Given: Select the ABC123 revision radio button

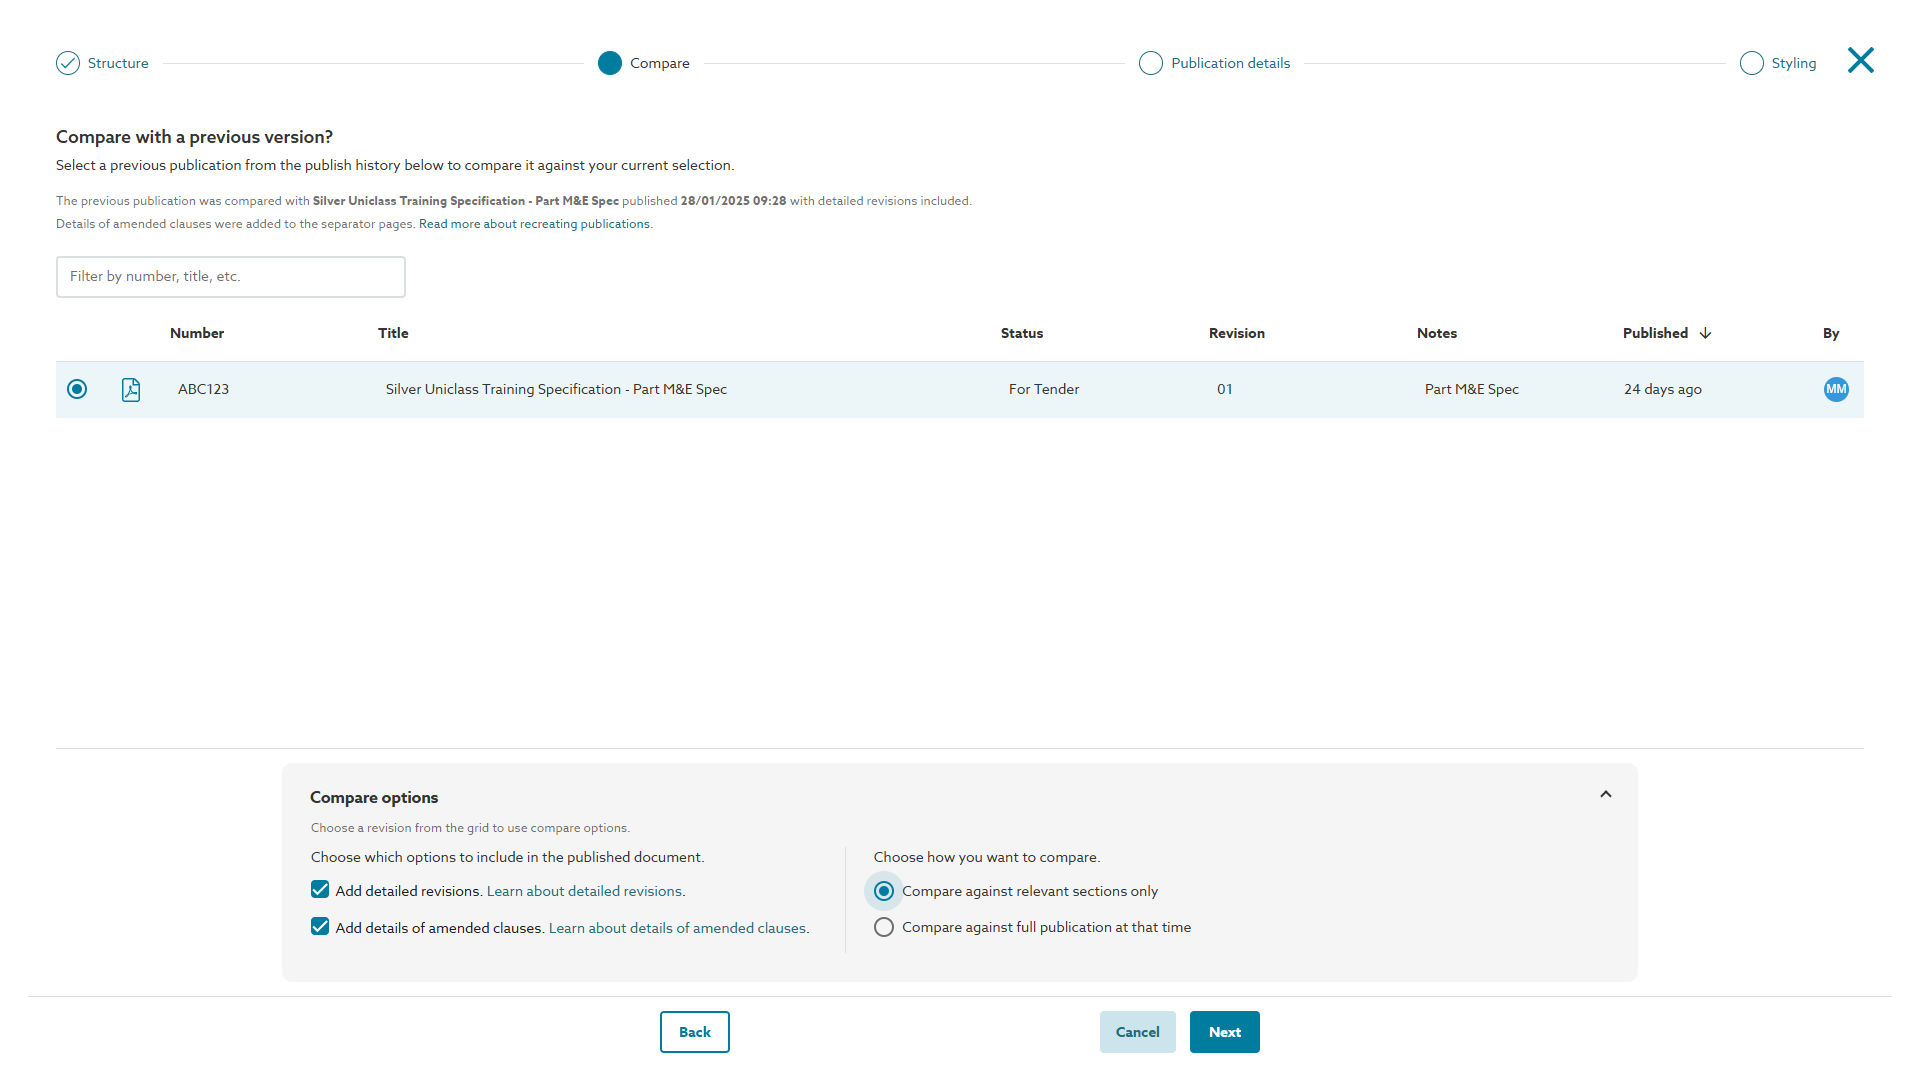Looking at the screenshot, I should click(77, 389).
